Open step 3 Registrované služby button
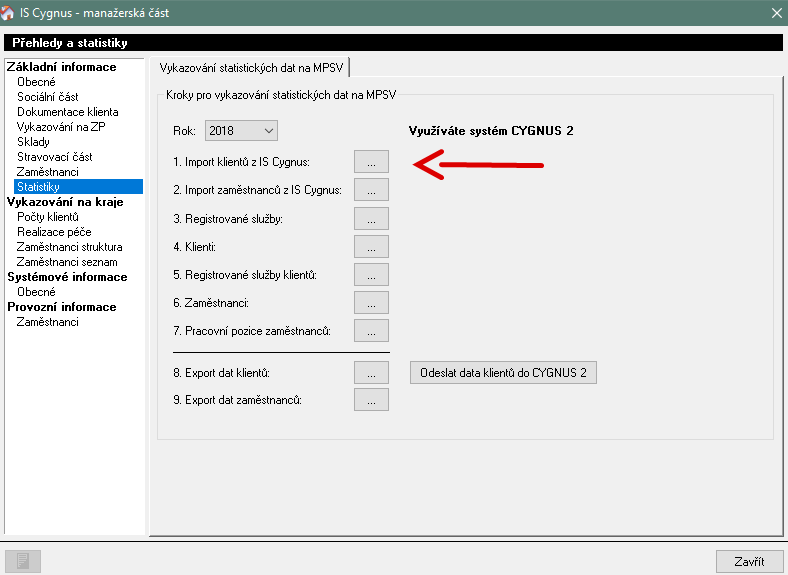 371,219
